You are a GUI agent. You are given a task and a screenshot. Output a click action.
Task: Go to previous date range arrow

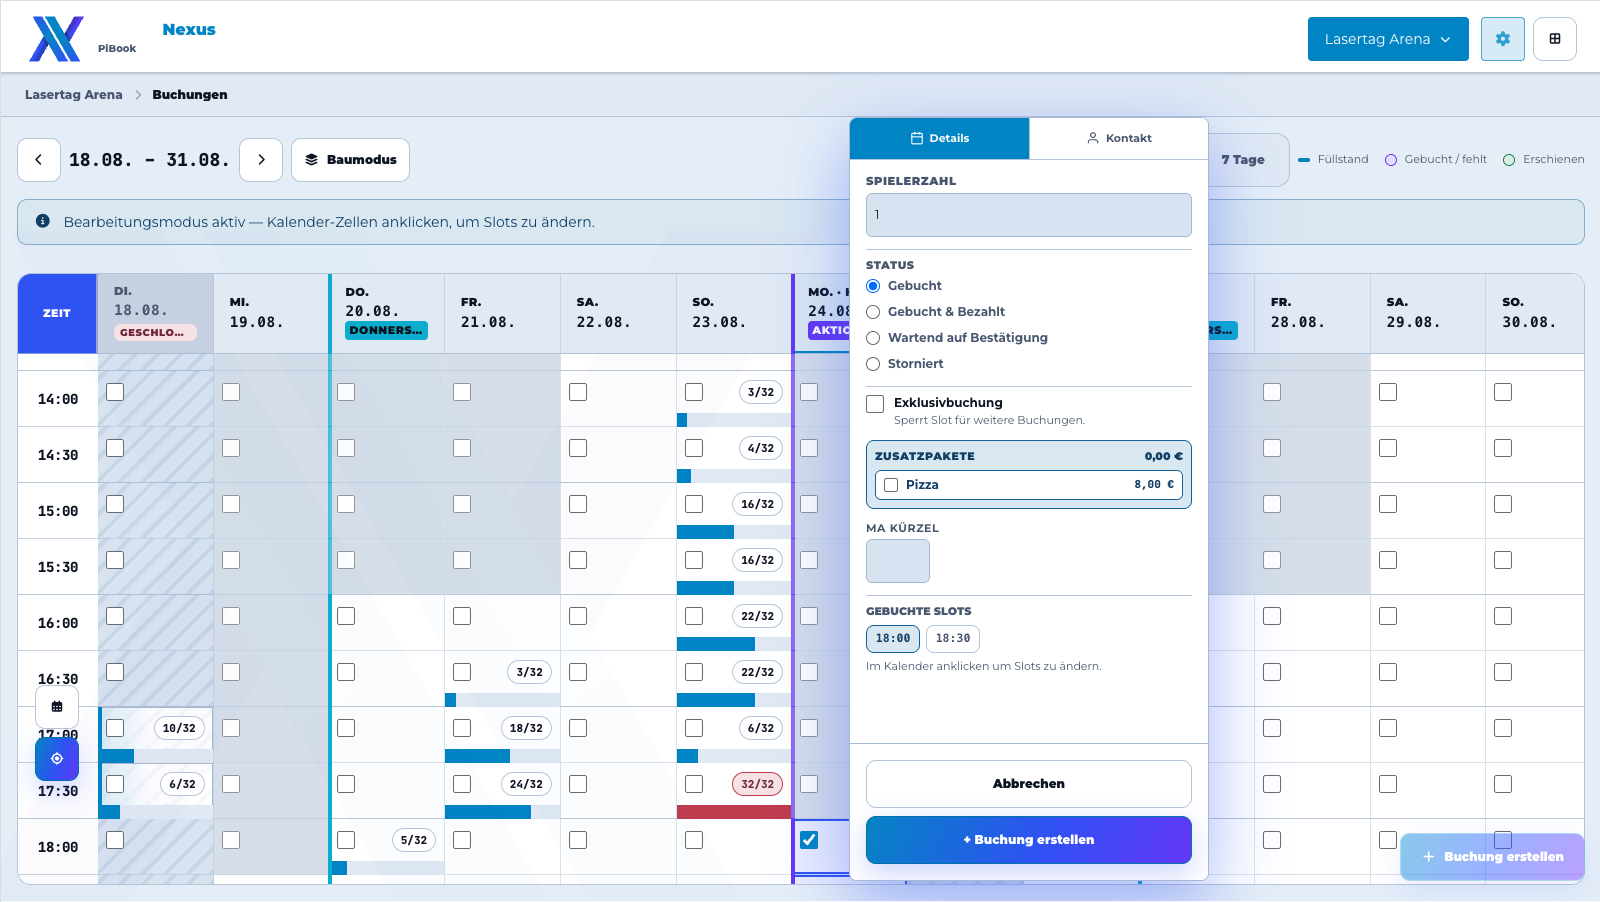(39, 160)
